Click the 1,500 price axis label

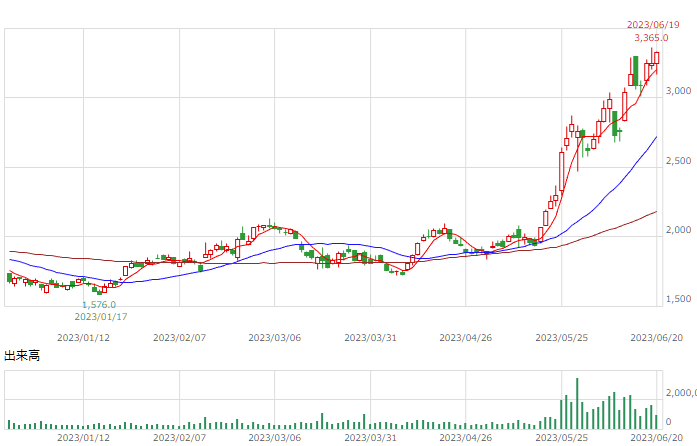pos(678,299)
